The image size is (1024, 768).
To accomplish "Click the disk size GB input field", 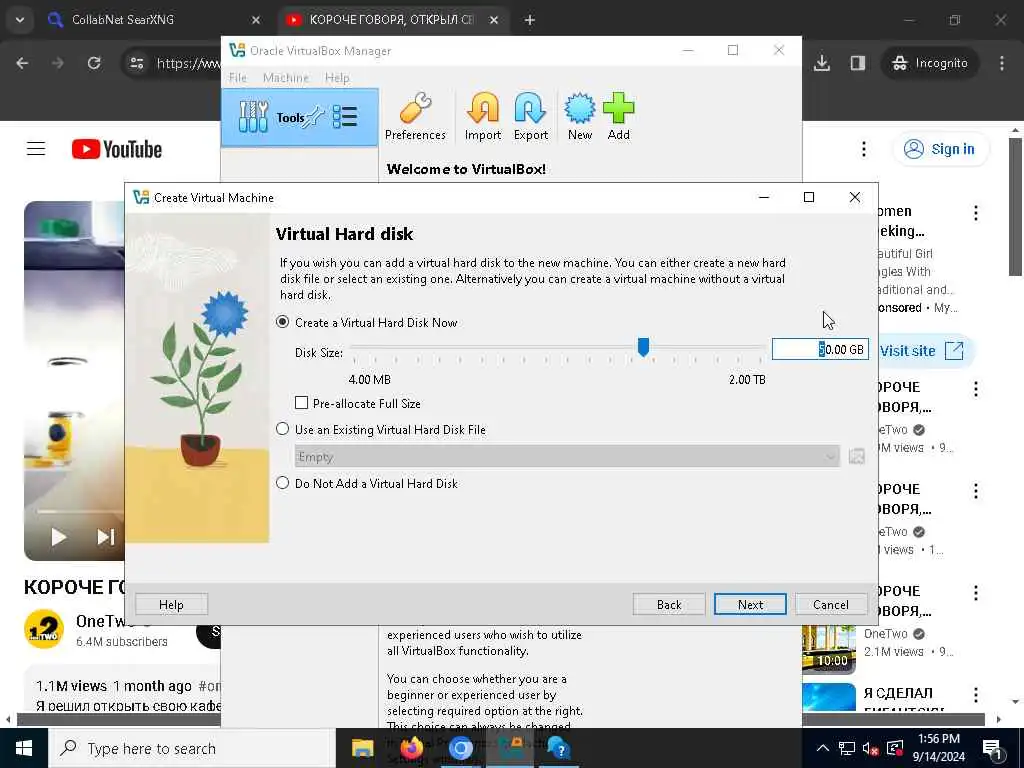I will tap(820, 350).
